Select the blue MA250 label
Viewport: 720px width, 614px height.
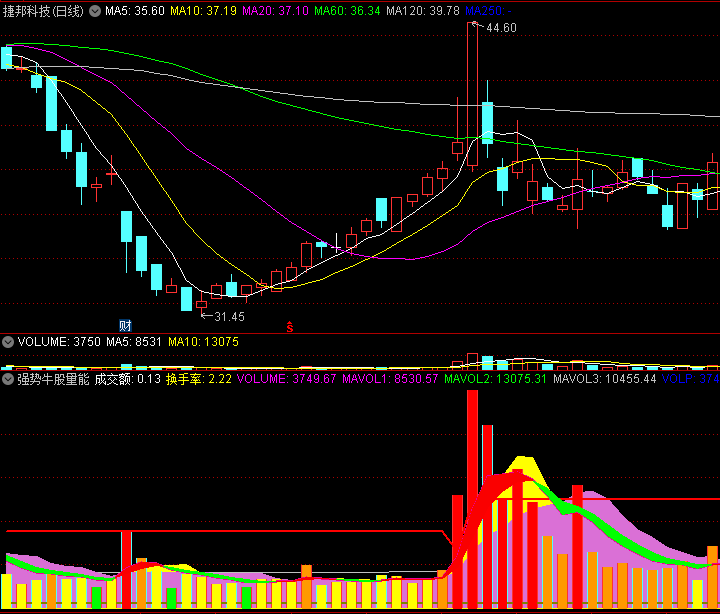[488, 11]
